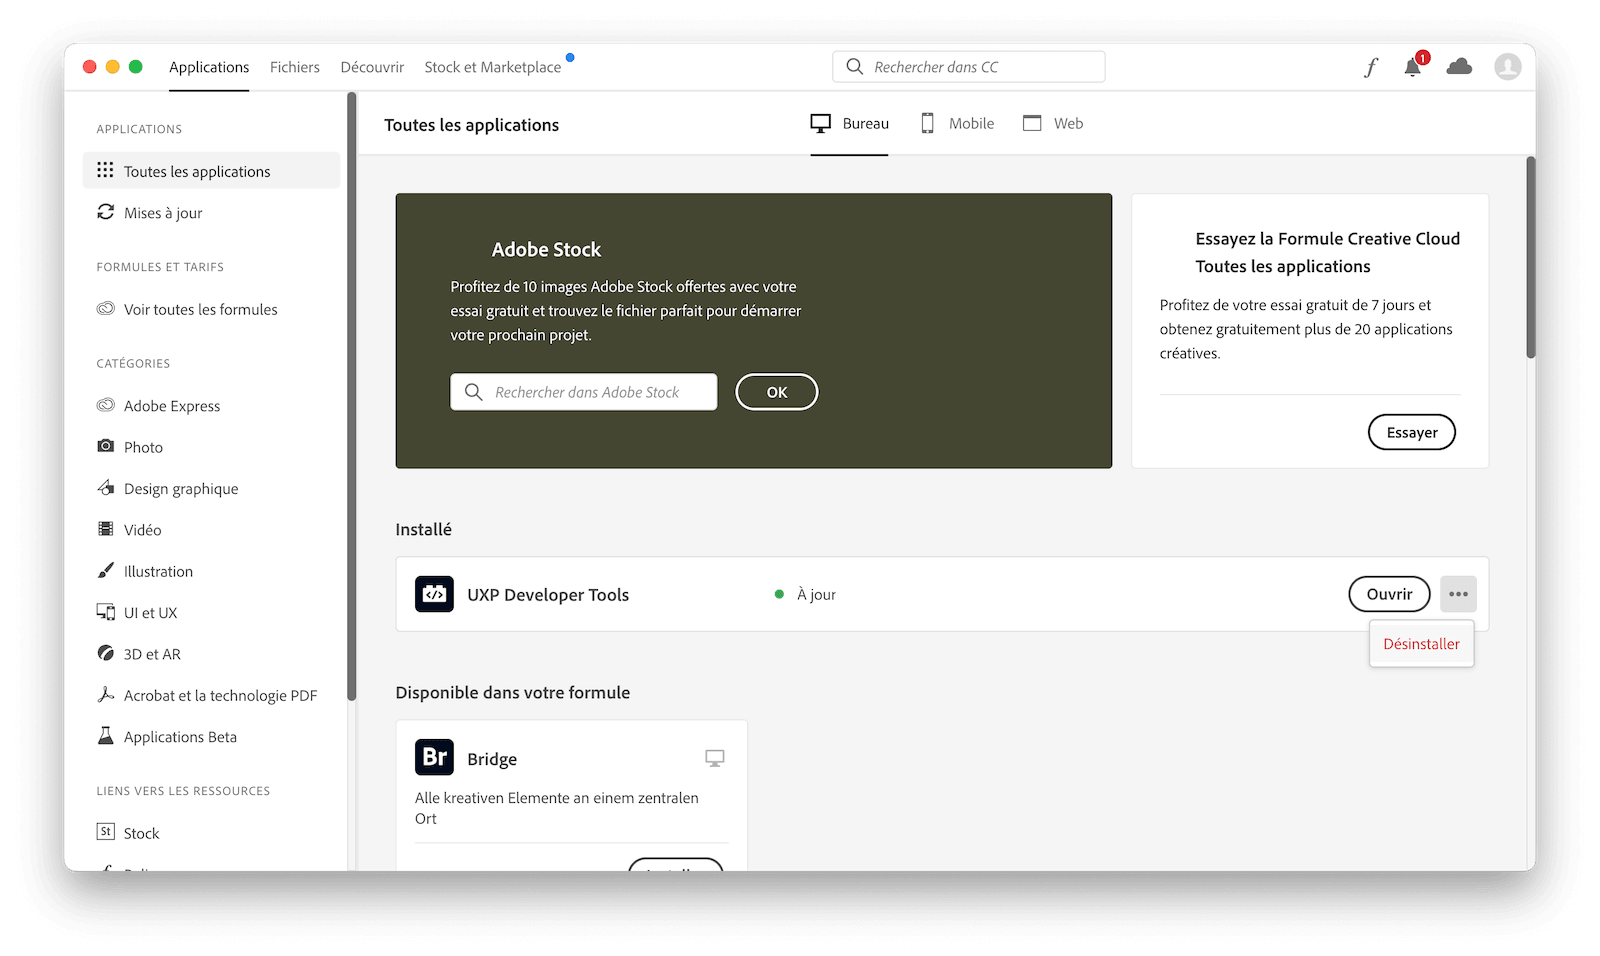Click the magnifier icon in Adobe Stock search
The image size is (1600, 956).
(474, 392)
